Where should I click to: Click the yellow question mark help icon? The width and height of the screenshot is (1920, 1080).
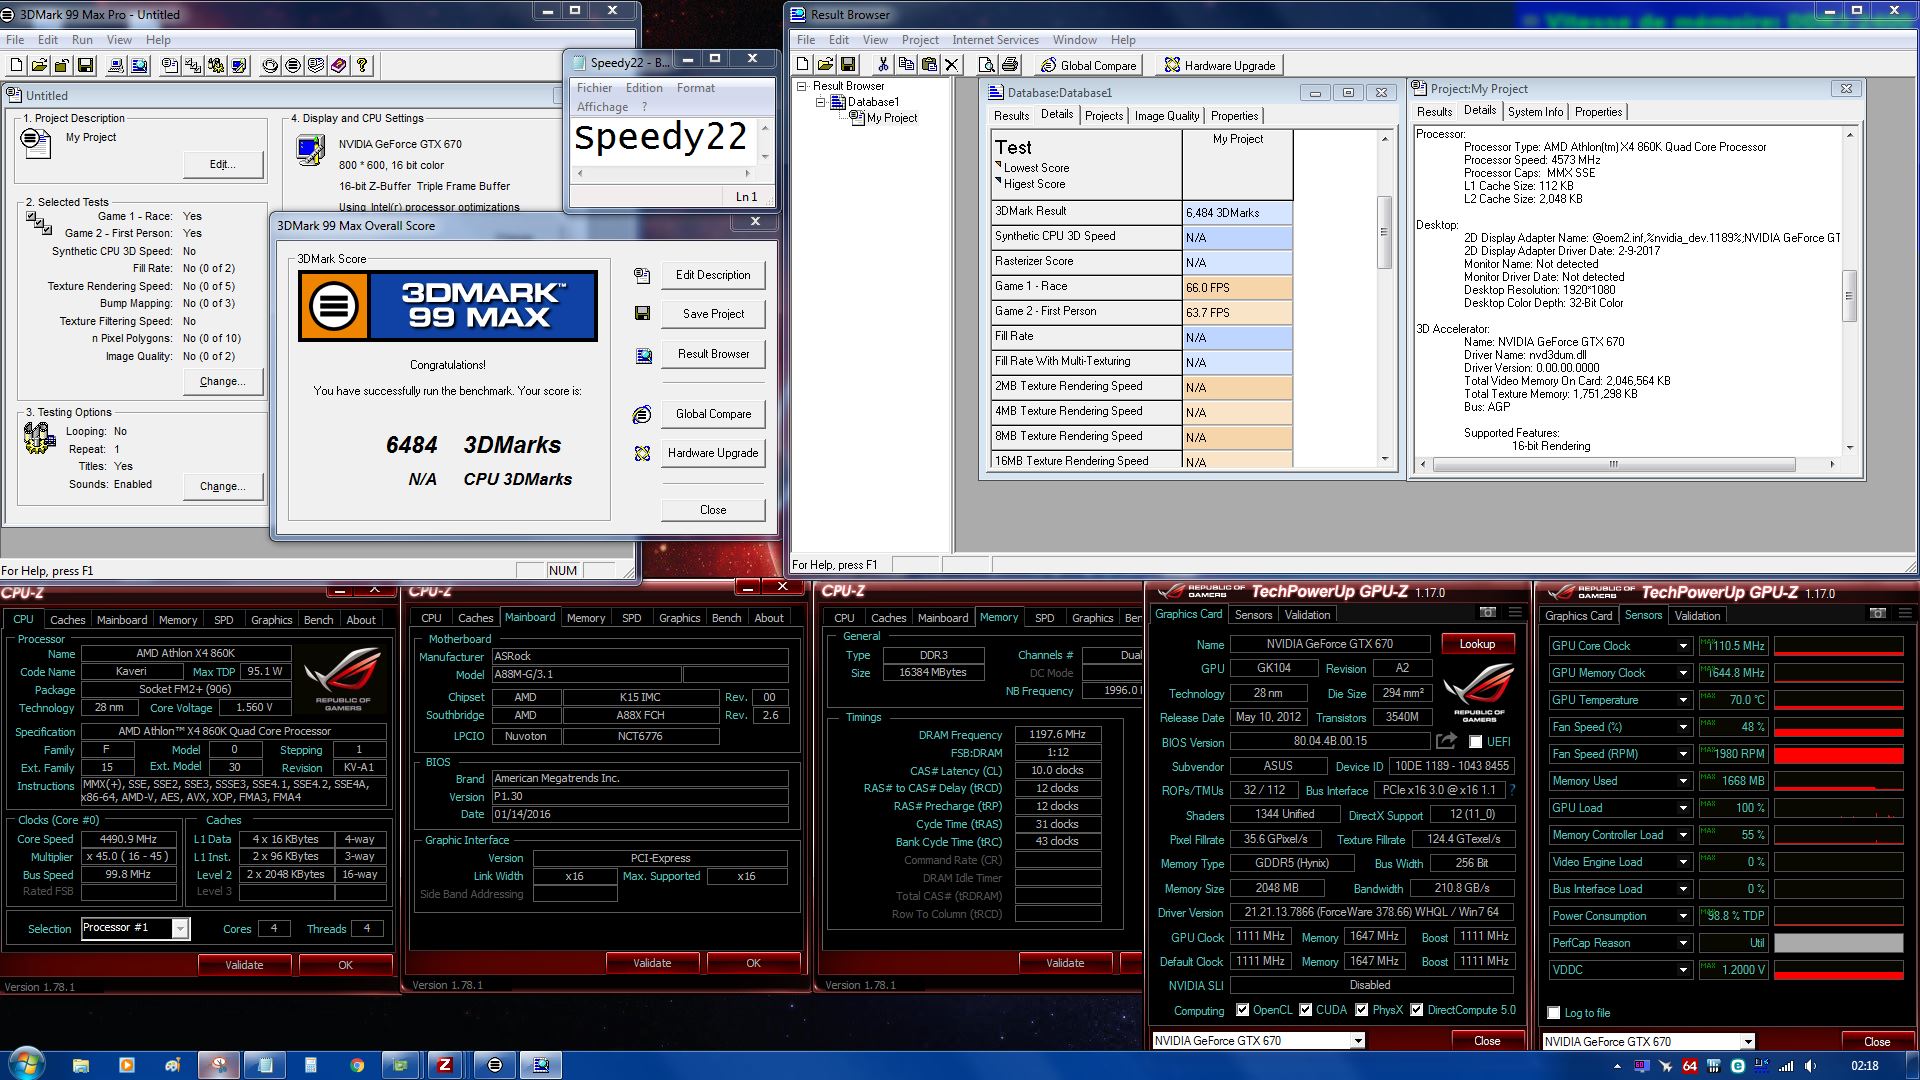click(x=362, y=66)
